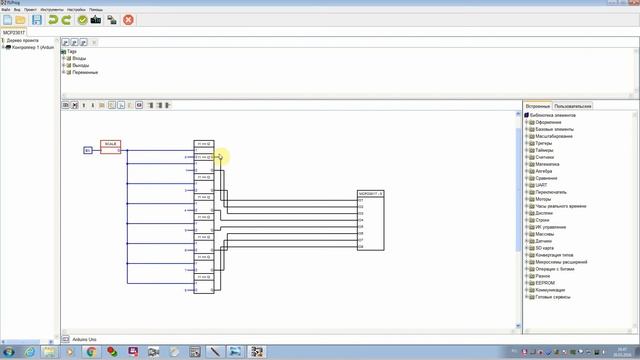Open the Windows Start menu
Screen dimensions: 640x360
click(9, 352)
